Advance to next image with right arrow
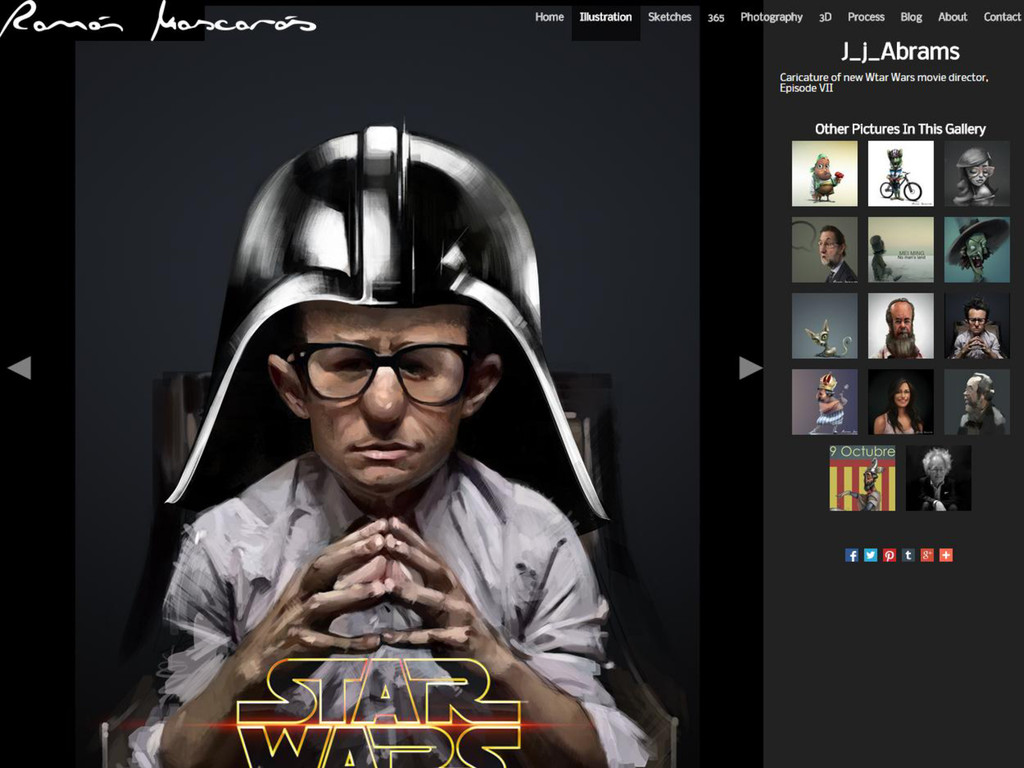This screenshot has height=768, width=1024. click(x=750, y=368)
